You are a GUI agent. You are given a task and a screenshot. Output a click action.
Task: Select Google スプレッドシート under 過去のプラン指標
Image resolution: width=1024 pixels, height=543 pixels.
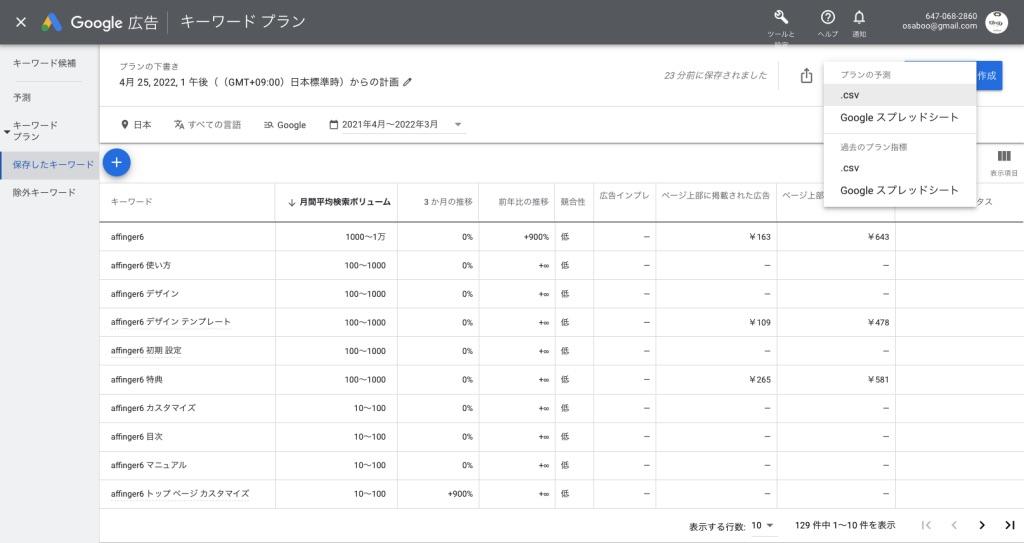tap(900, 191)
